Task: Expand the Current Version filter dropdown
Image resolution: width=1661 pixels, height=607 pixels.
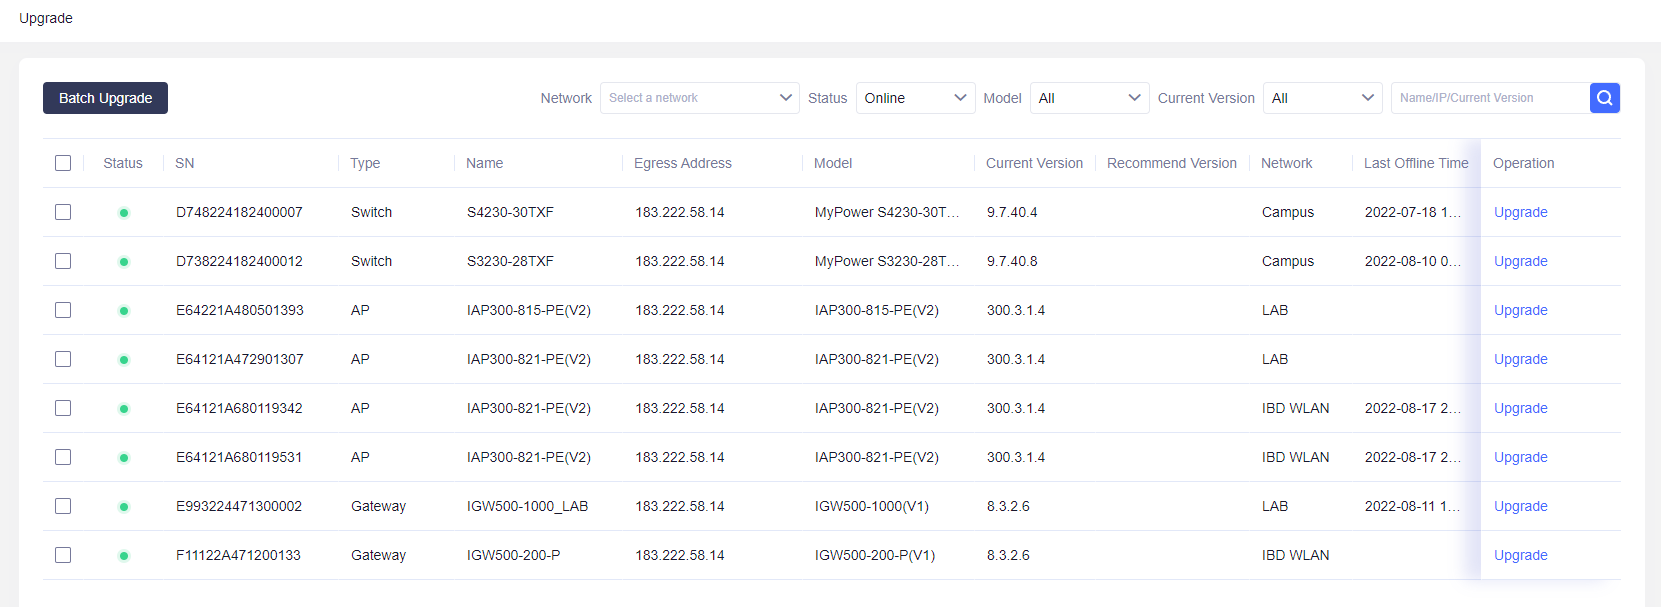Action: [x=1322, y=98]
